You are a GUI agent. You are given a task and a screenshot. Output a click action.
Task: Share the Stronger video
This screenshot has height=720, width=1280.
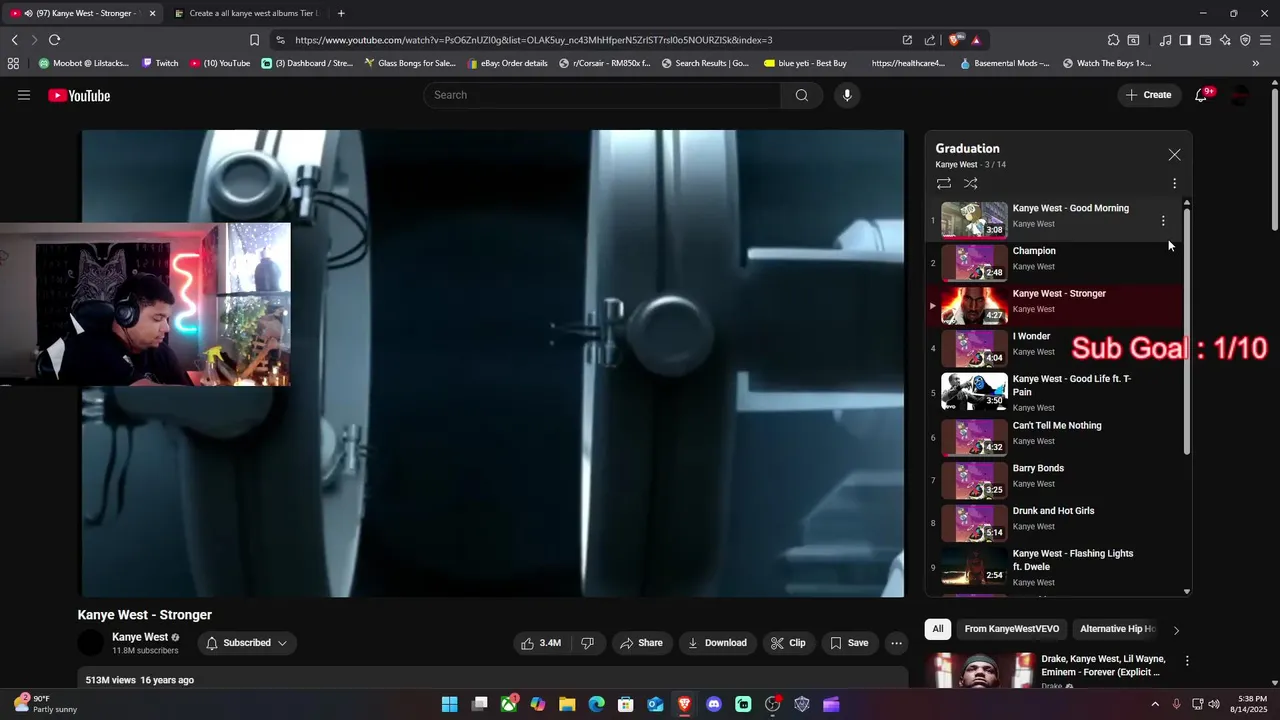641,643
